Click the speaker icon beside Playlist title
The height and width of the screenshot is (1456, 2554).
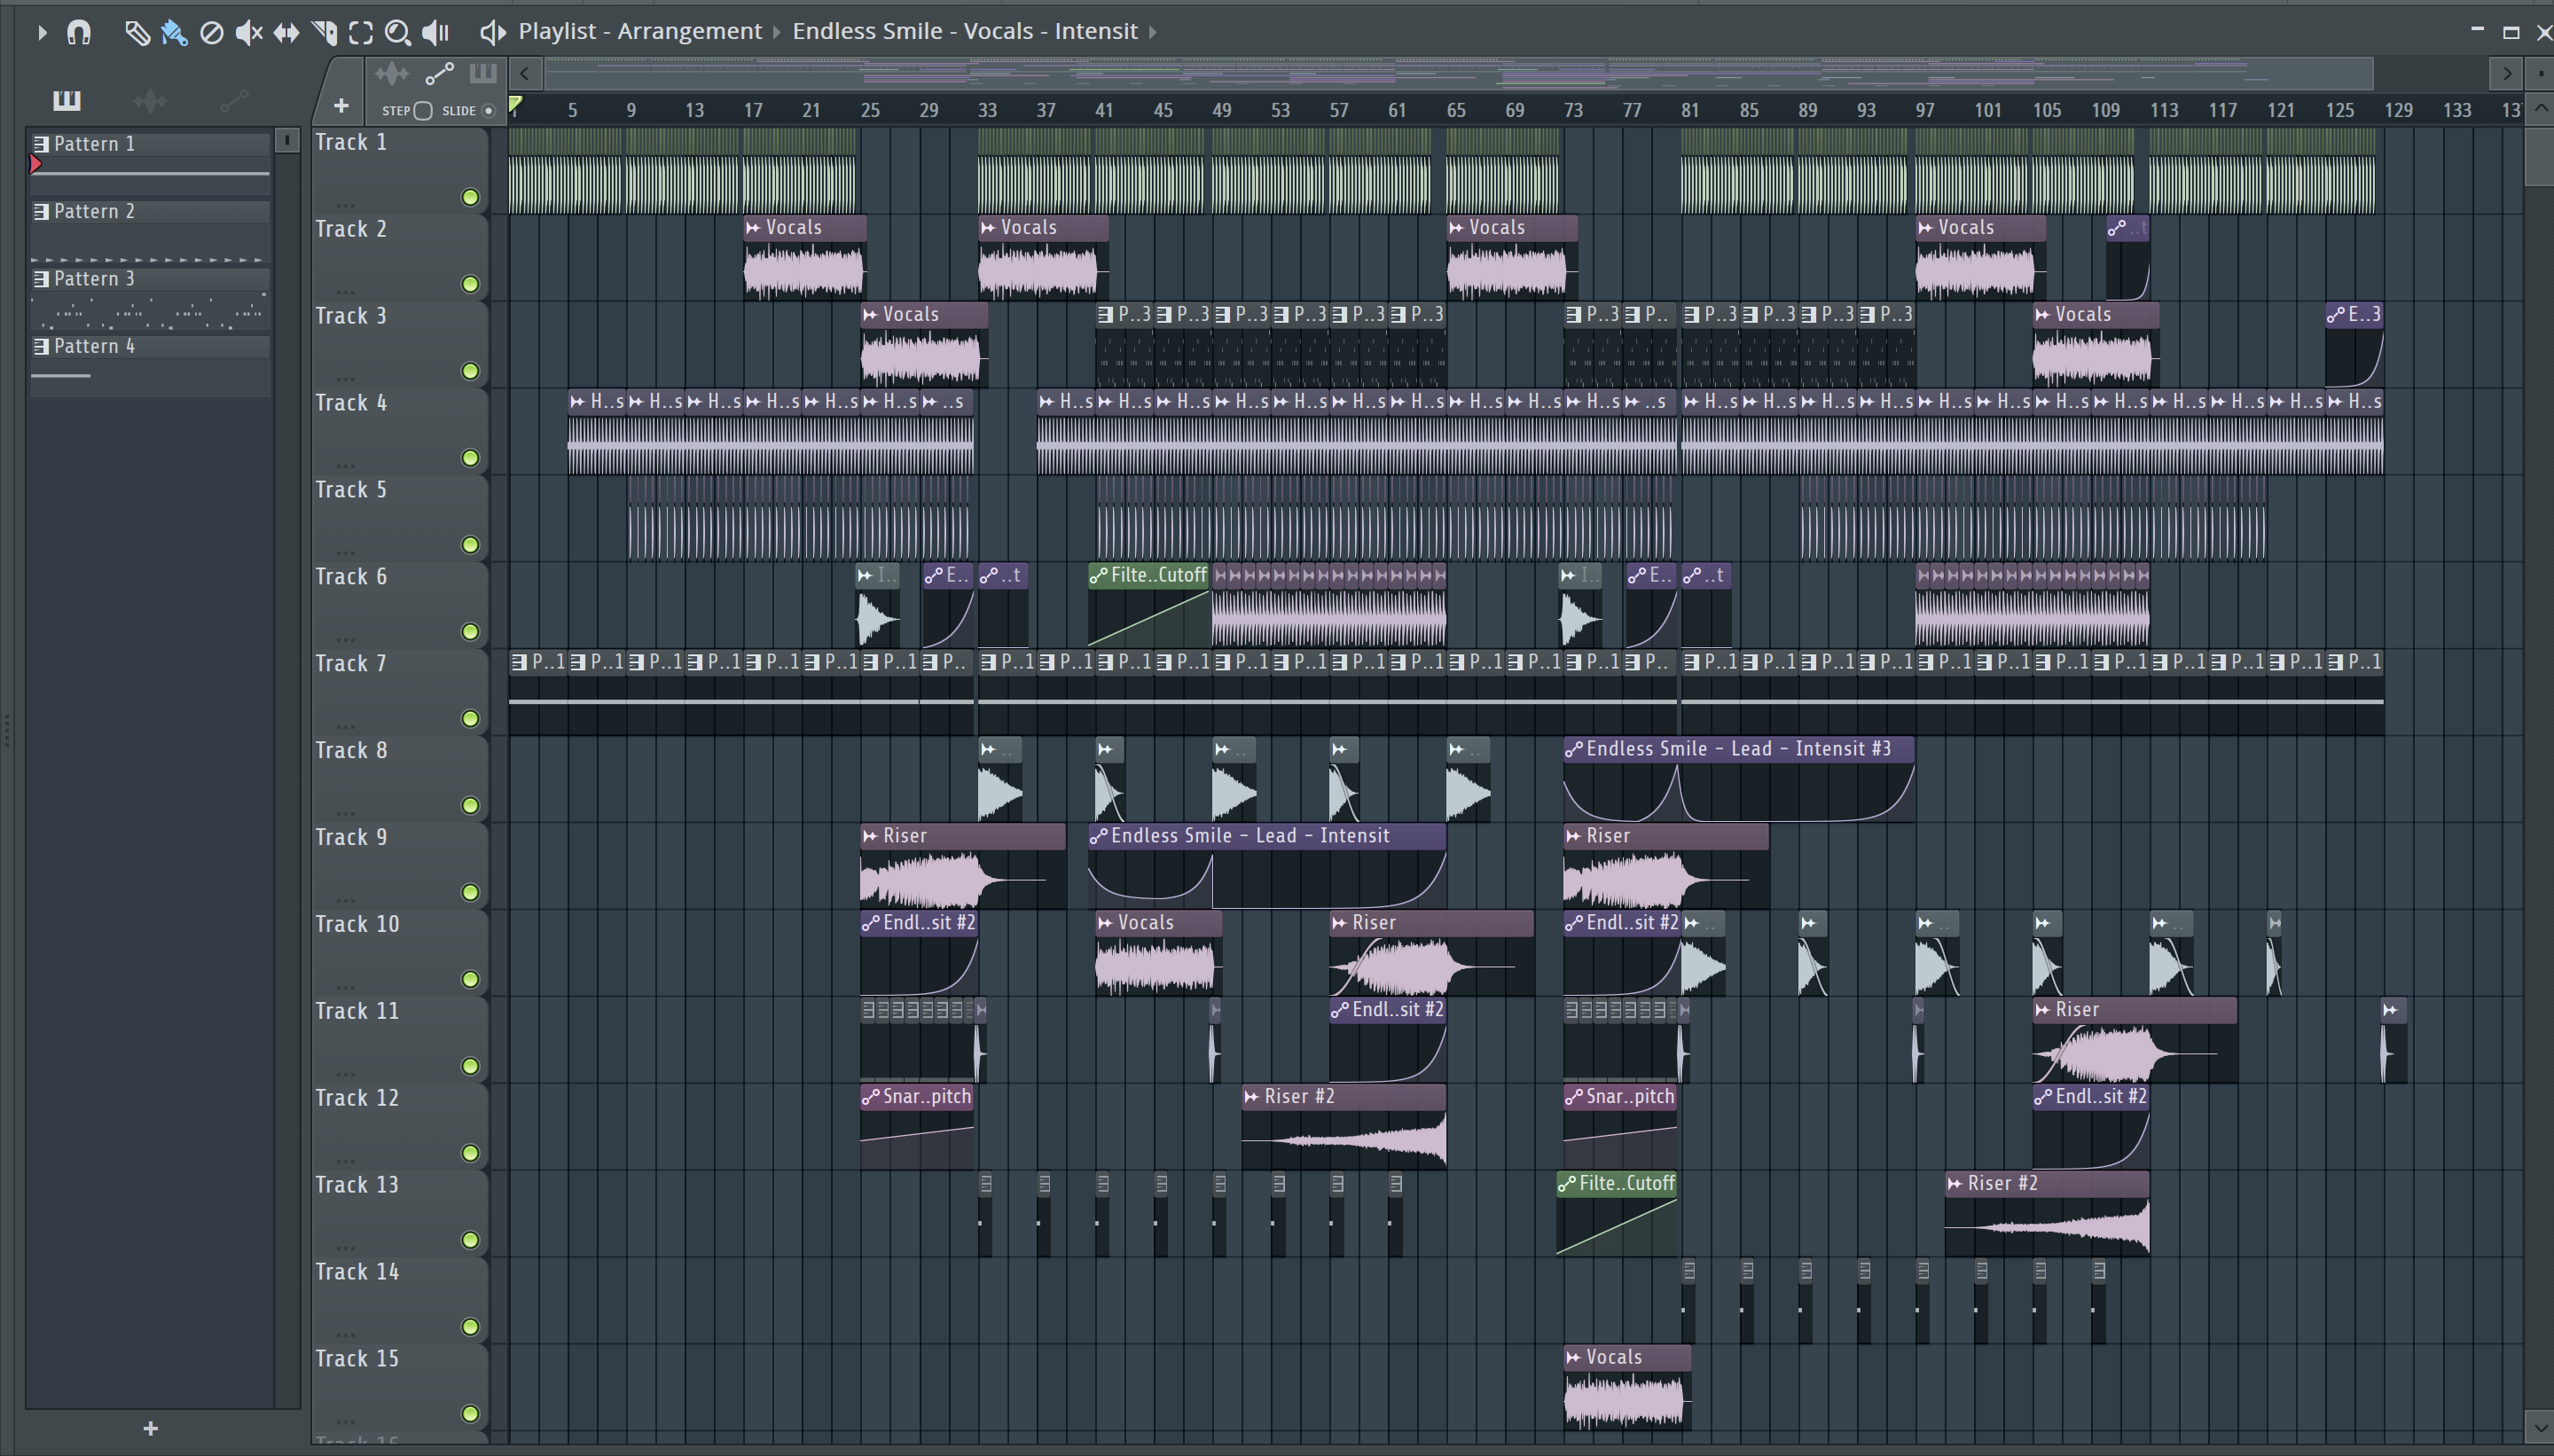492,32
